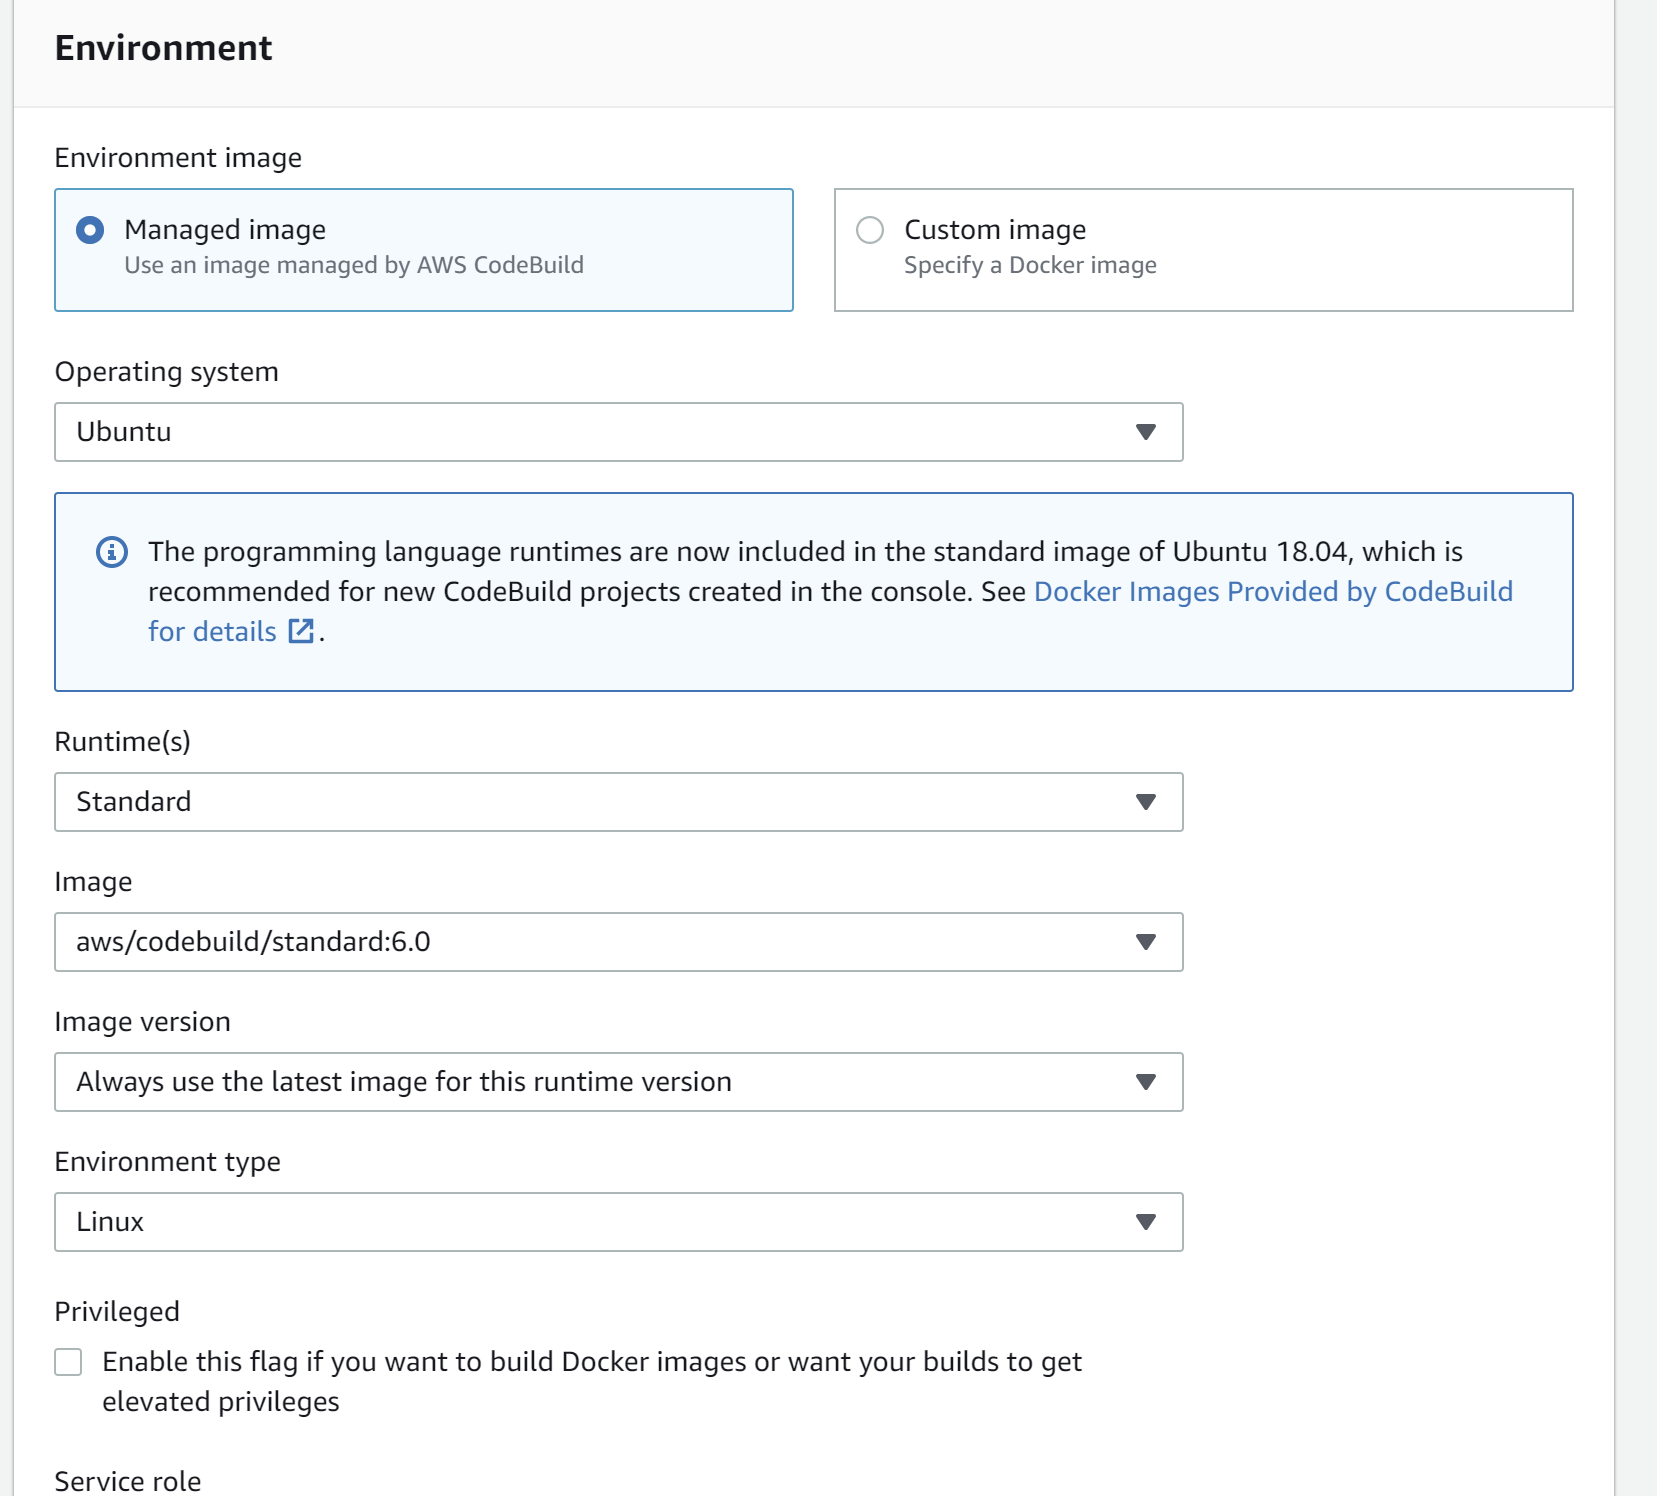Click the 'Privileged' label
1657x1496 pixels.
pyautogui.click(x=117, y=1312)
